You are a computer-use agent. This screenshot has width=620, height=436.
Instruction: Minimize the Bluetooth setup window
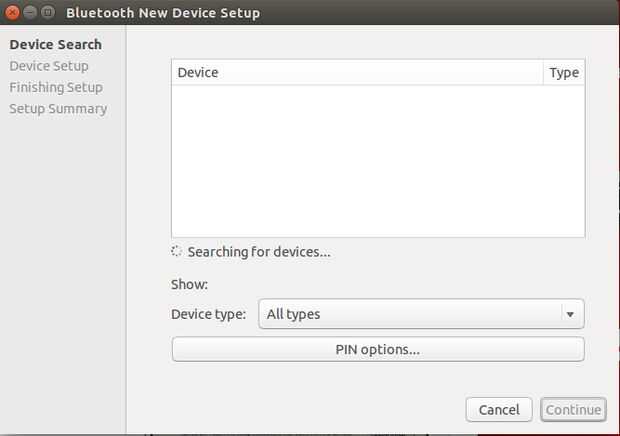30,13
